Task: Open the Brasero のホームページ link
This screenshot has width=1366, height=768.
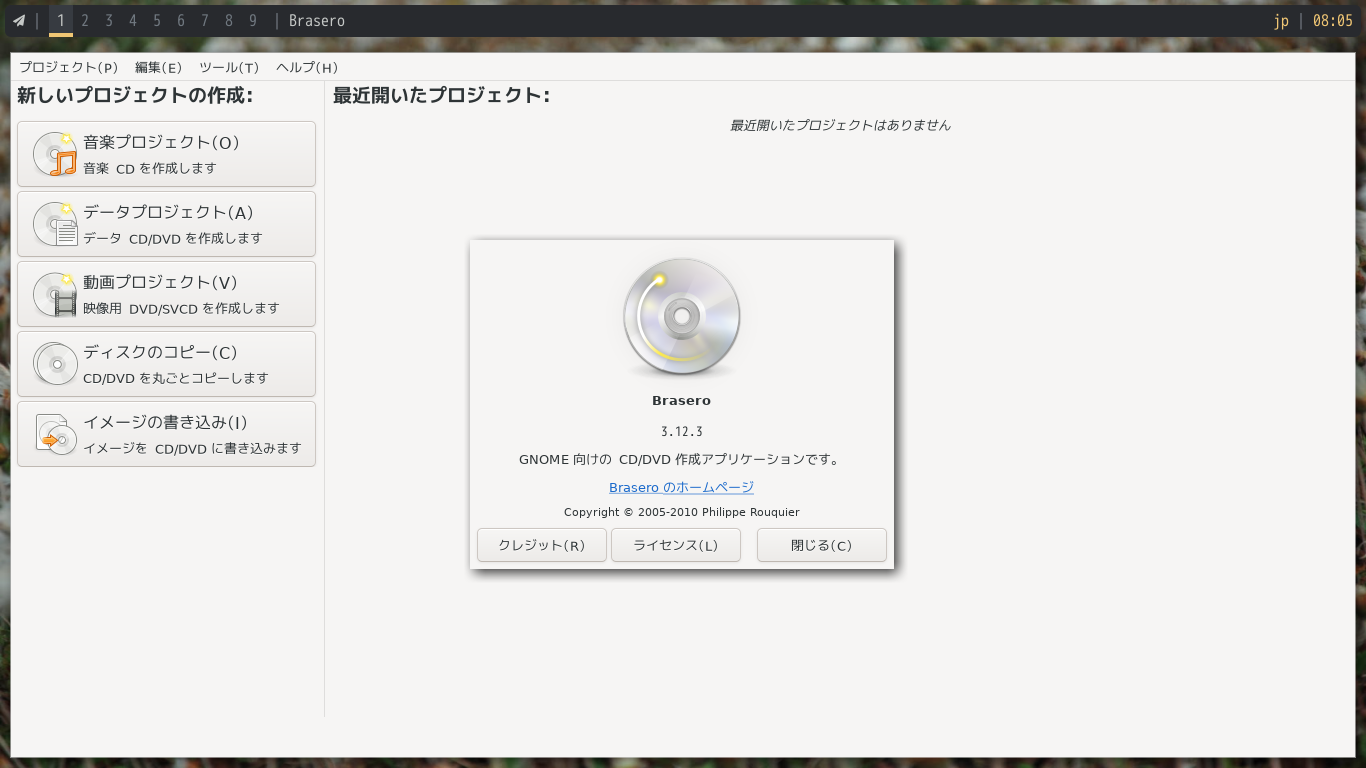Action: pos(681,487)
